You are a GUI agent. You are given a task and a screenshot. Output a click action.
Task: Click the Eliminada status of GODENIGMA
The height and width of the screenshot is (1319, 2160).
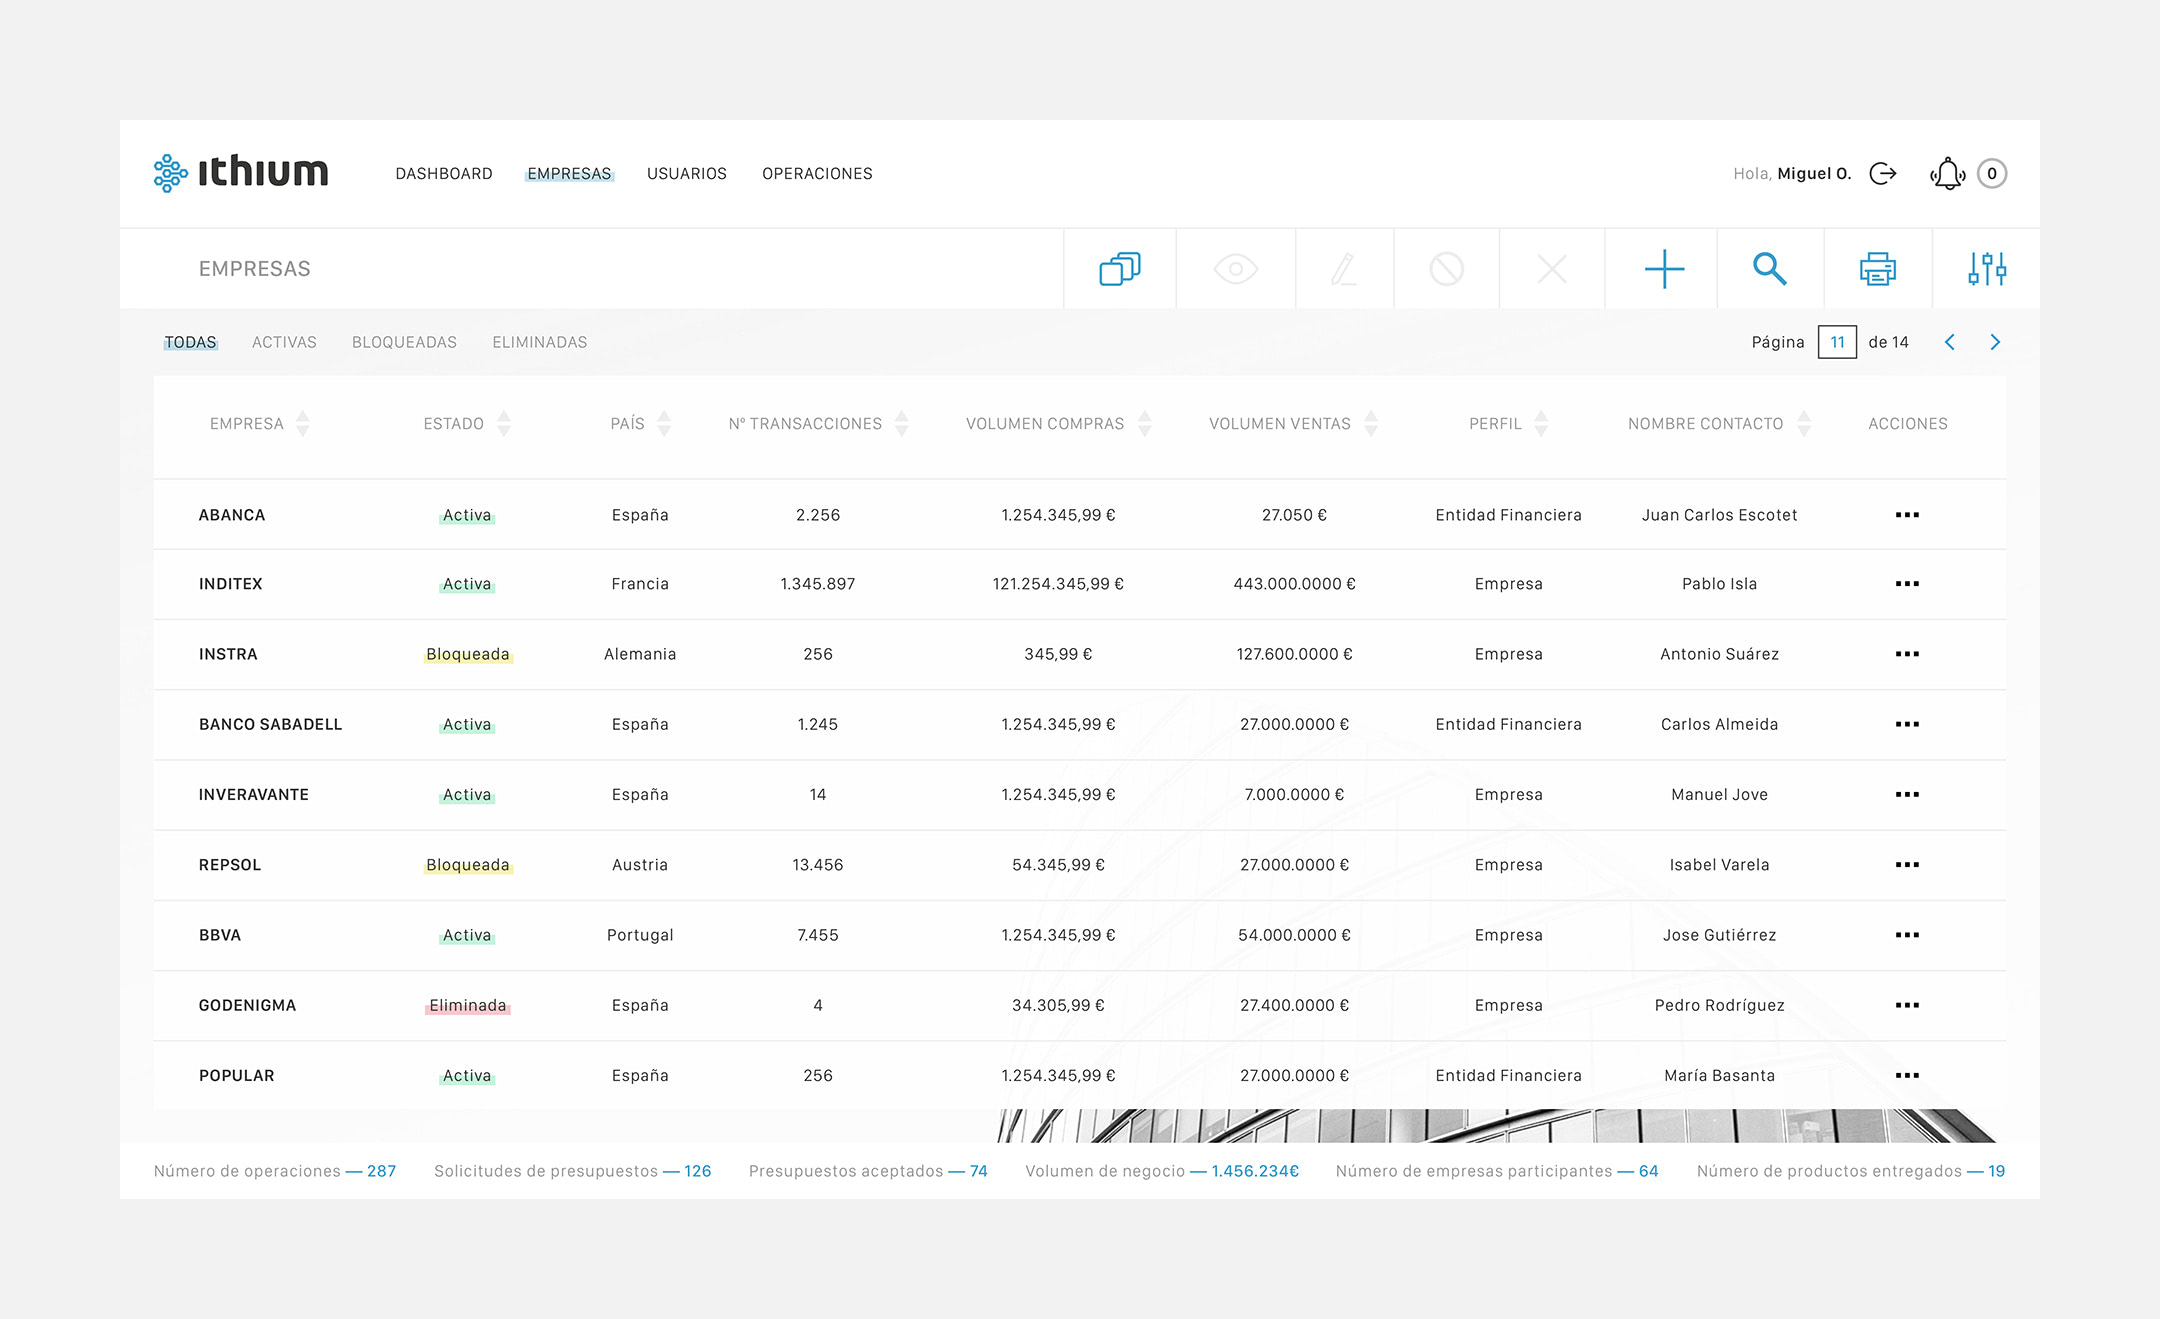[x=468, y=1005]
